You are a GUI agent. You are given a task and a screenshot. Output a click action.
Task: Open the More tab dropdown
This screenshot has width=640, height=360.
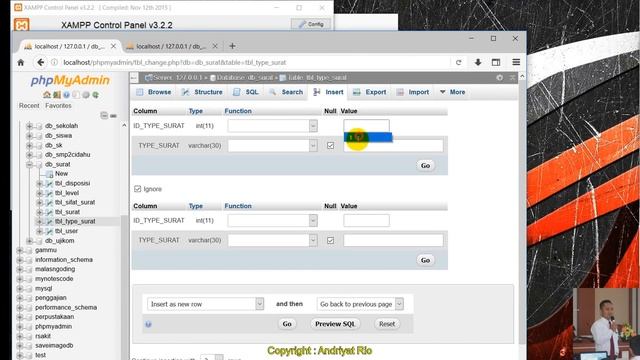453,92
